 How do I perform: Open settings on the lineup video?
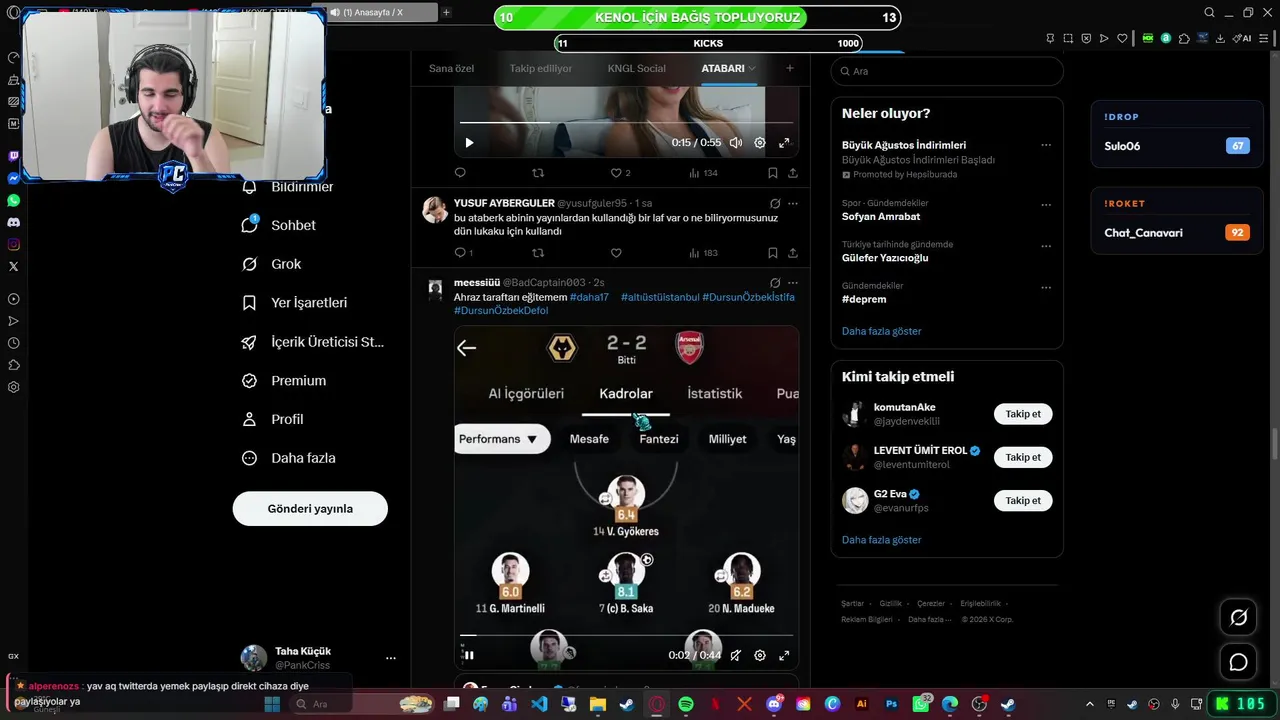(x=760, y=655)
